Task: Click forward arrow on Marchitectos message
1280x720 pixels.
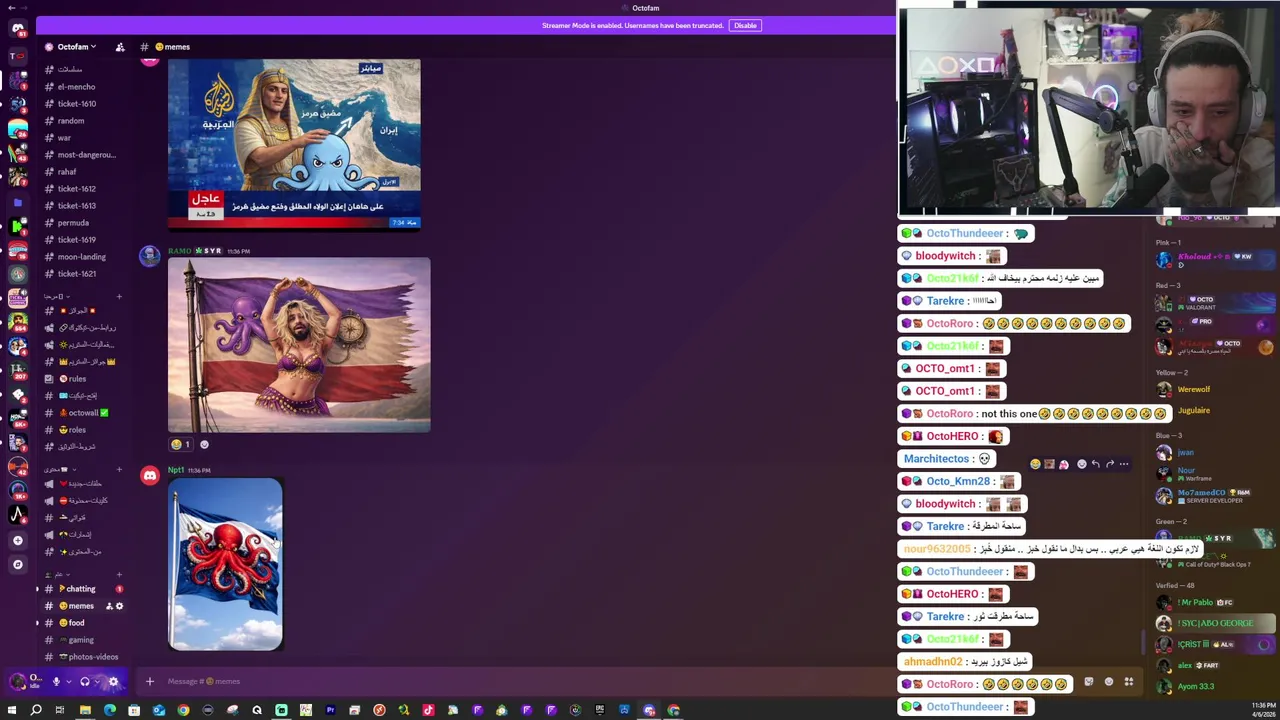Action: (x=1110, y=464)
